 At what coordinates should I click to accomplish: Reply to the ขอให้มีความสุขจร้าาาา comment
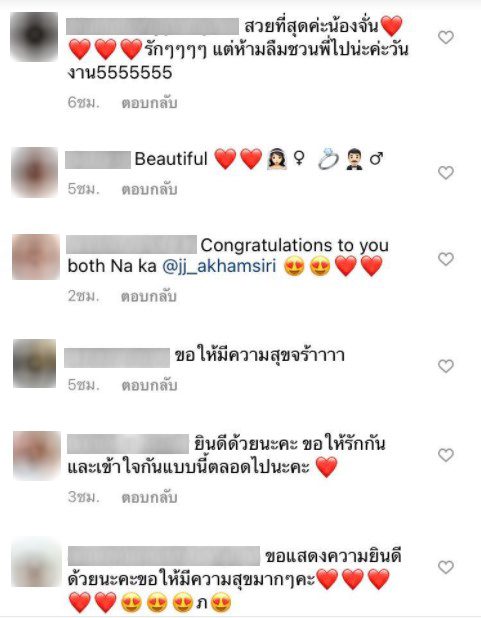pyautogui.click(x=149, y=385)
